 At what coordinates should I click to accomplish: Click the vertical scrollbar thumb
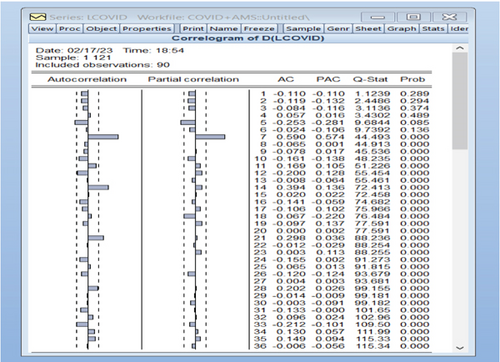click(x=460, y=101)
